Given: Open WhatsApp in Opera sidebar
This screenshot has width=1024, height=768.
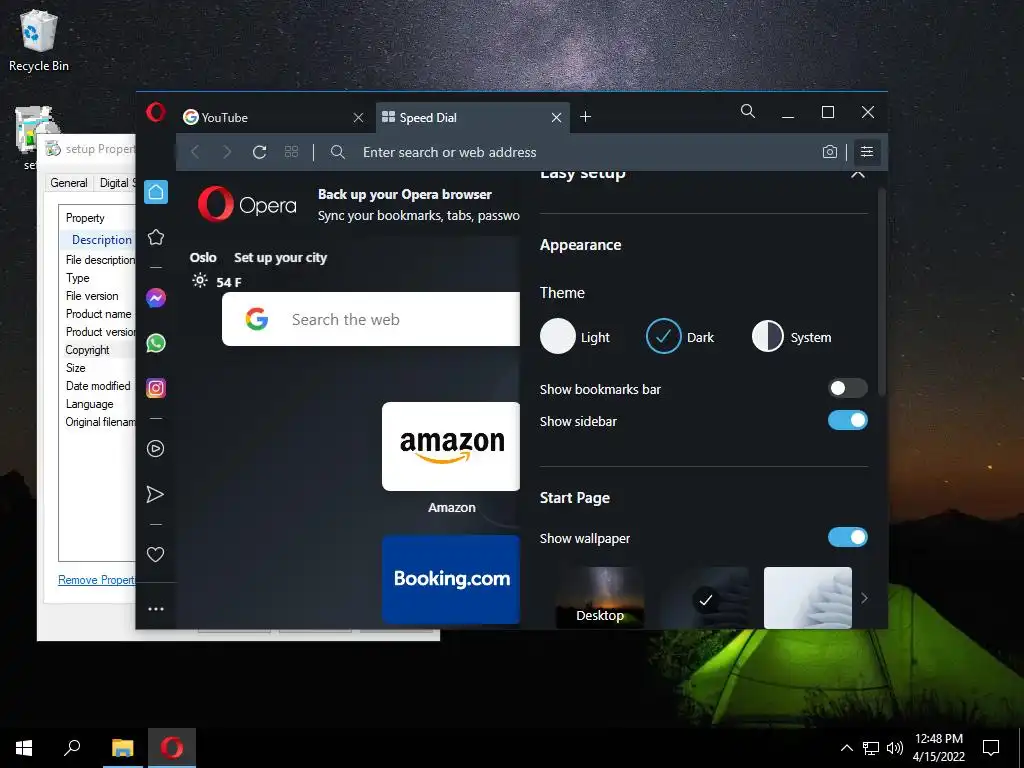Looking at the screenshot, I should [x=155, y=343].
